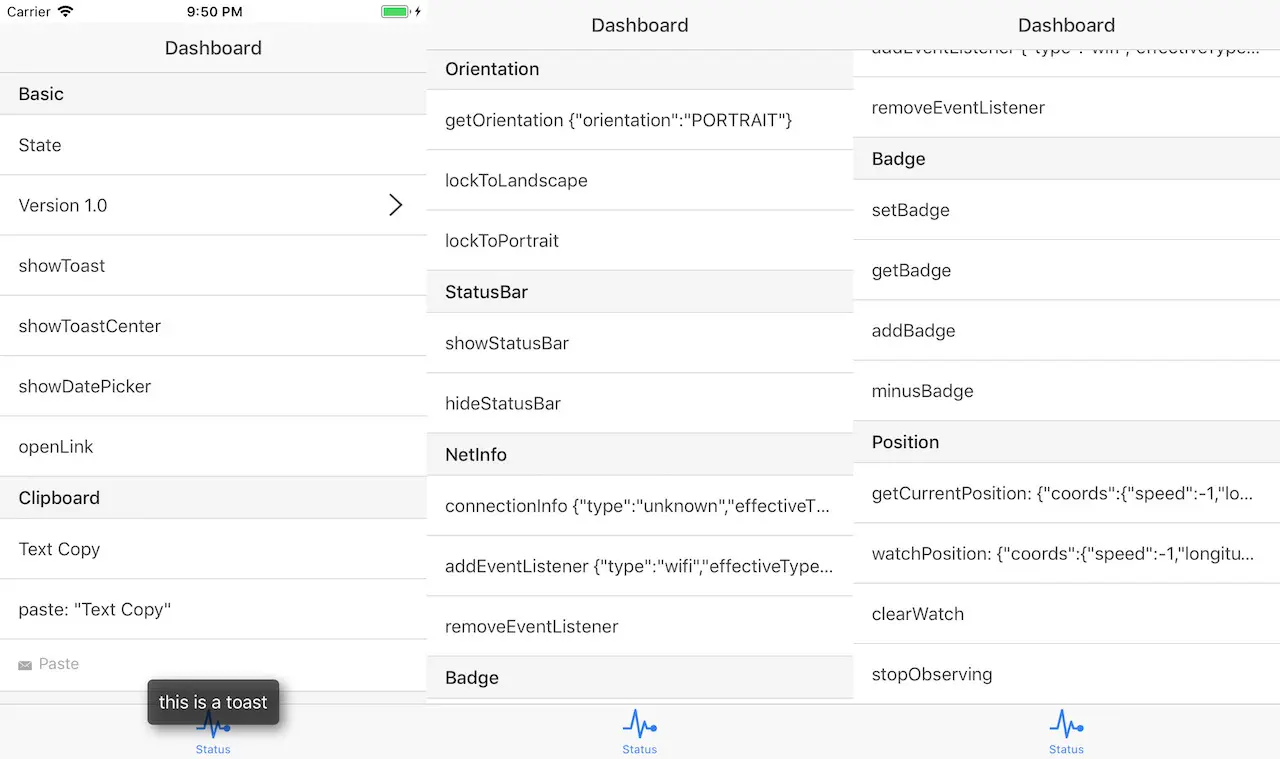Tap the State row
This screenshot has height=759, width=1280.
[213, 145]
